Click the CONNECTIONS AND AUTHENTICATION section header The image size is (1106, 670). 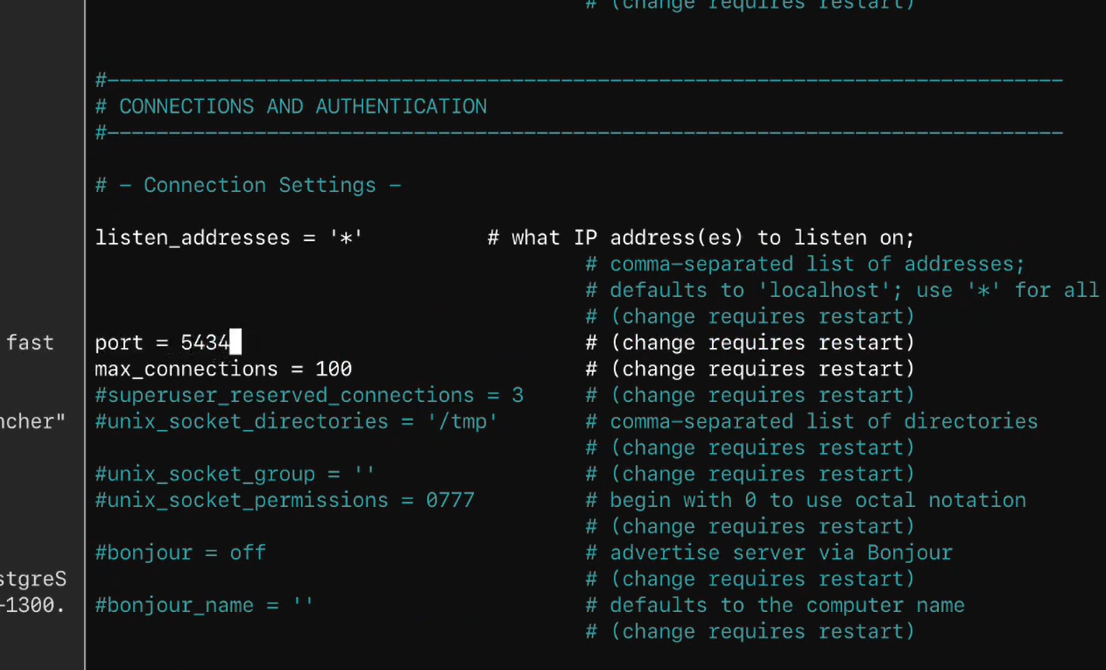(x=302, y=106)
